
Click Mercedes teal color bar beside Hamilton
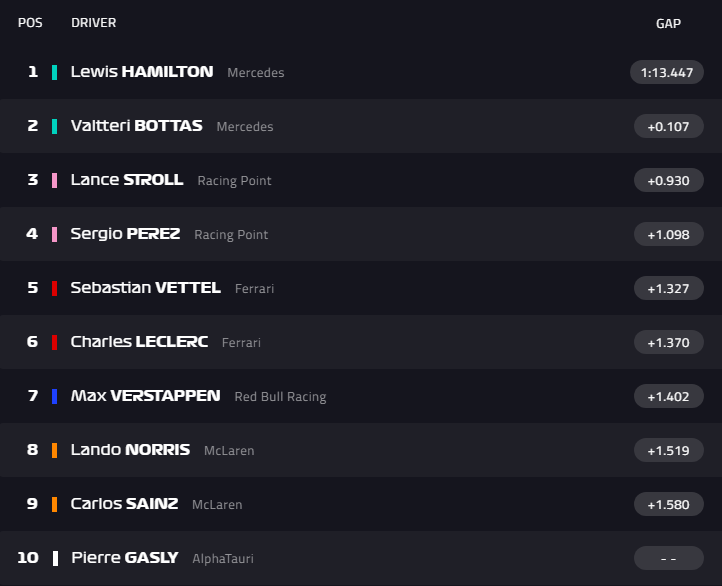click(55, 72)
